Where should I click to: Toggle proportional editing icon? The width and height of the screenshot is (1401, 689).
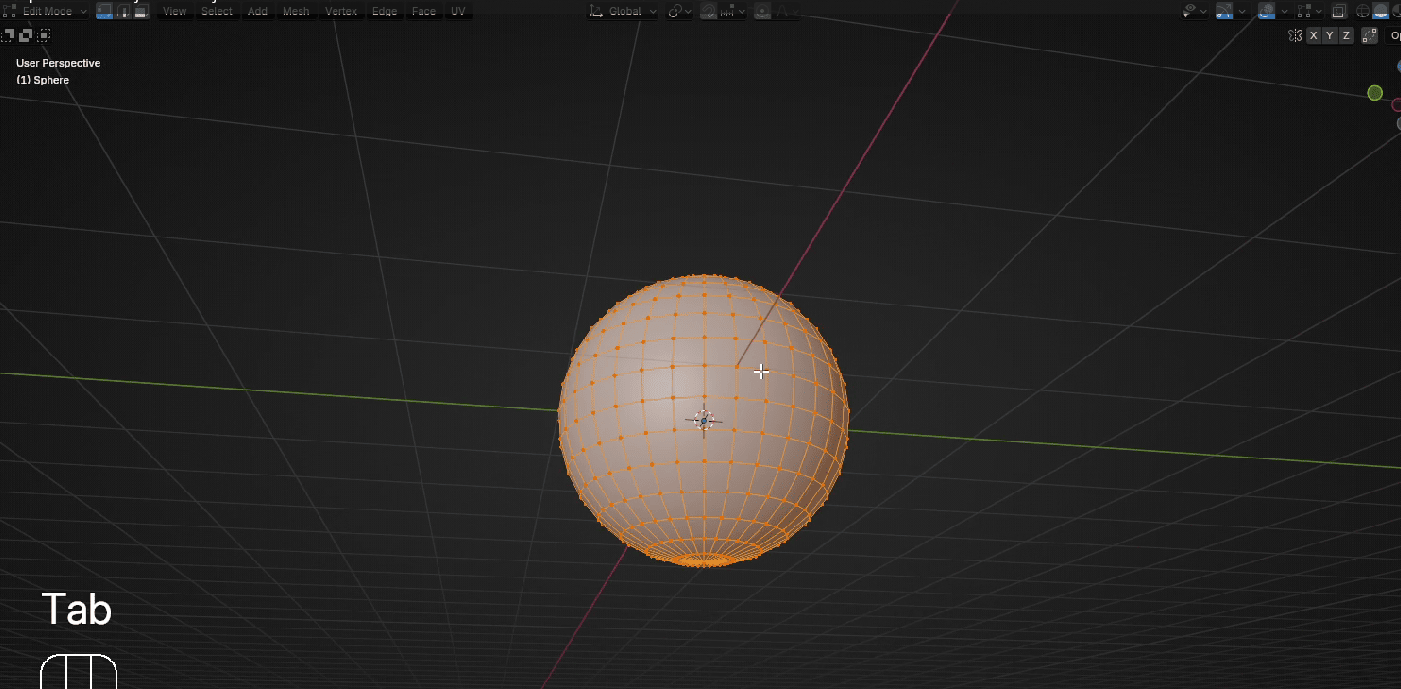[x=762, y=11]
